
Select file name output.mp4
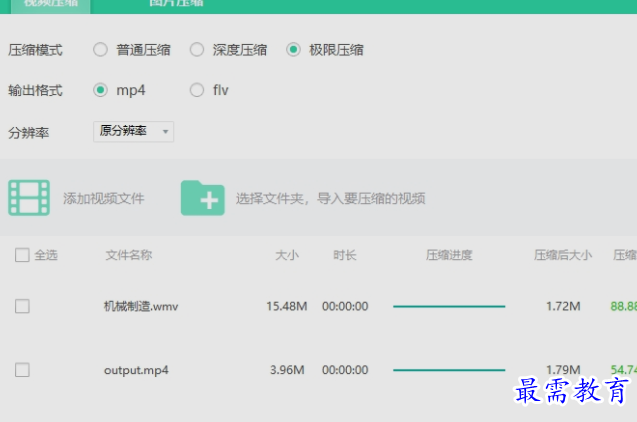point(136,370)
